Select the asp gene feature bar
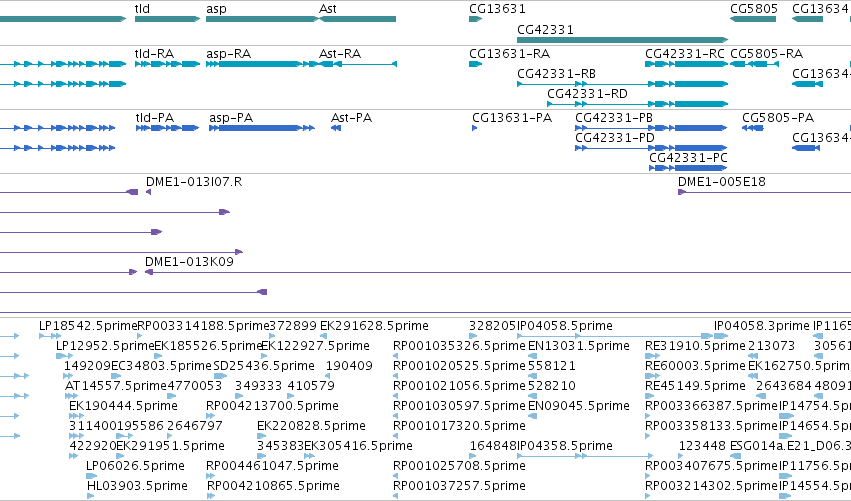Viewport: 851px width, 501px height. click(x=262, y=19)
